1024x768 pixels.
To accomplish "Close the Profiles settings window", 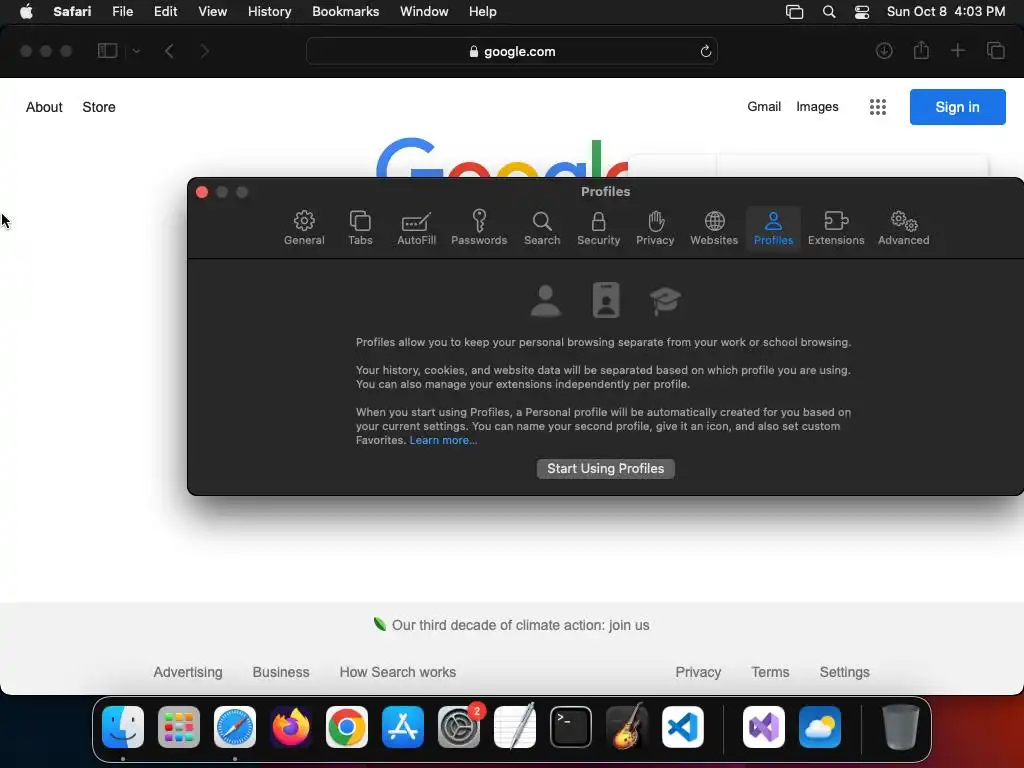I will point(202,192).
